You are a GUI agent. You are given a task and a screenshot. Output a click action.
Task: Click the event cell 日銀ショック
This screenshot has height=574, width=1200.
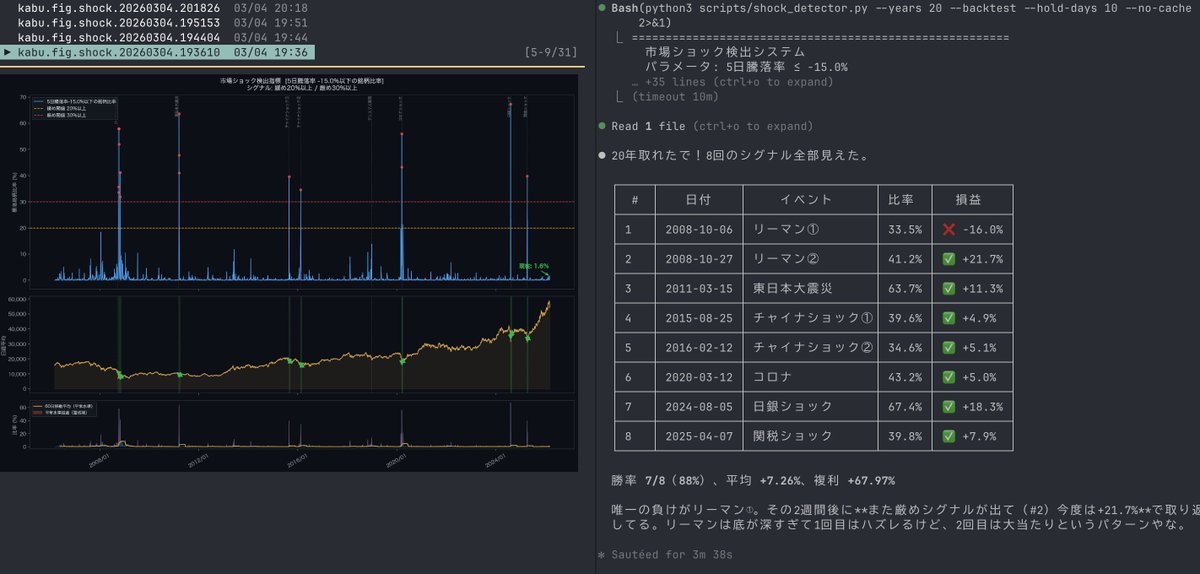[x=792, y=407]
